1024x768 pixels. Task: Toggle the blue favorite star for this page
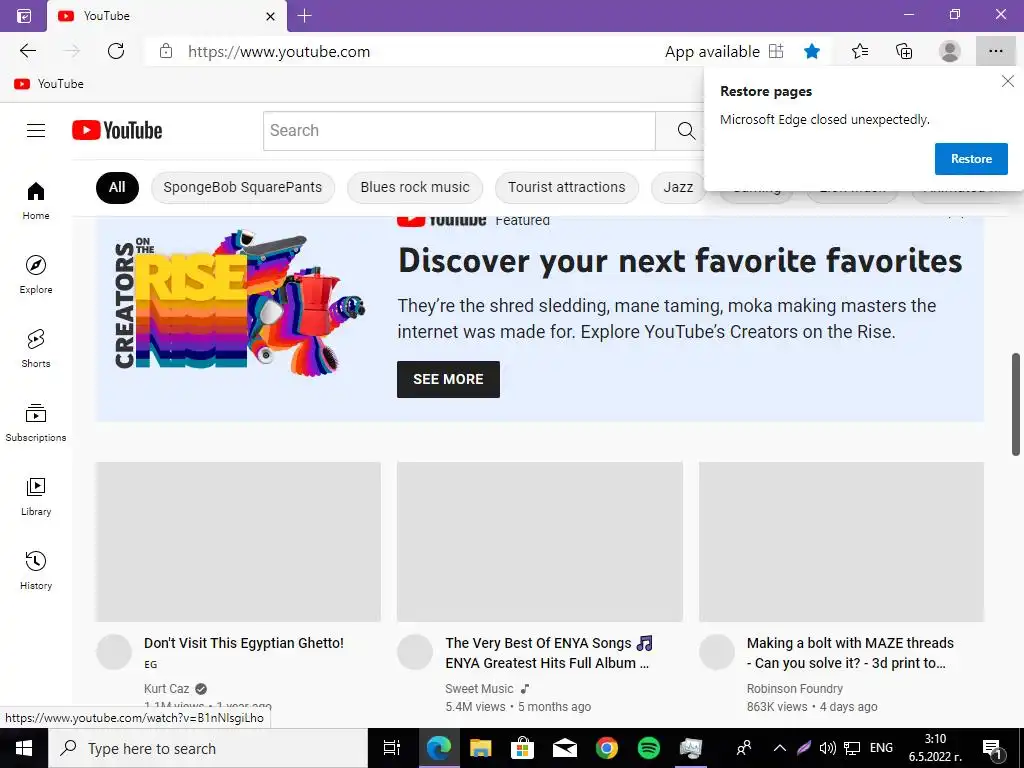point(812,51)
